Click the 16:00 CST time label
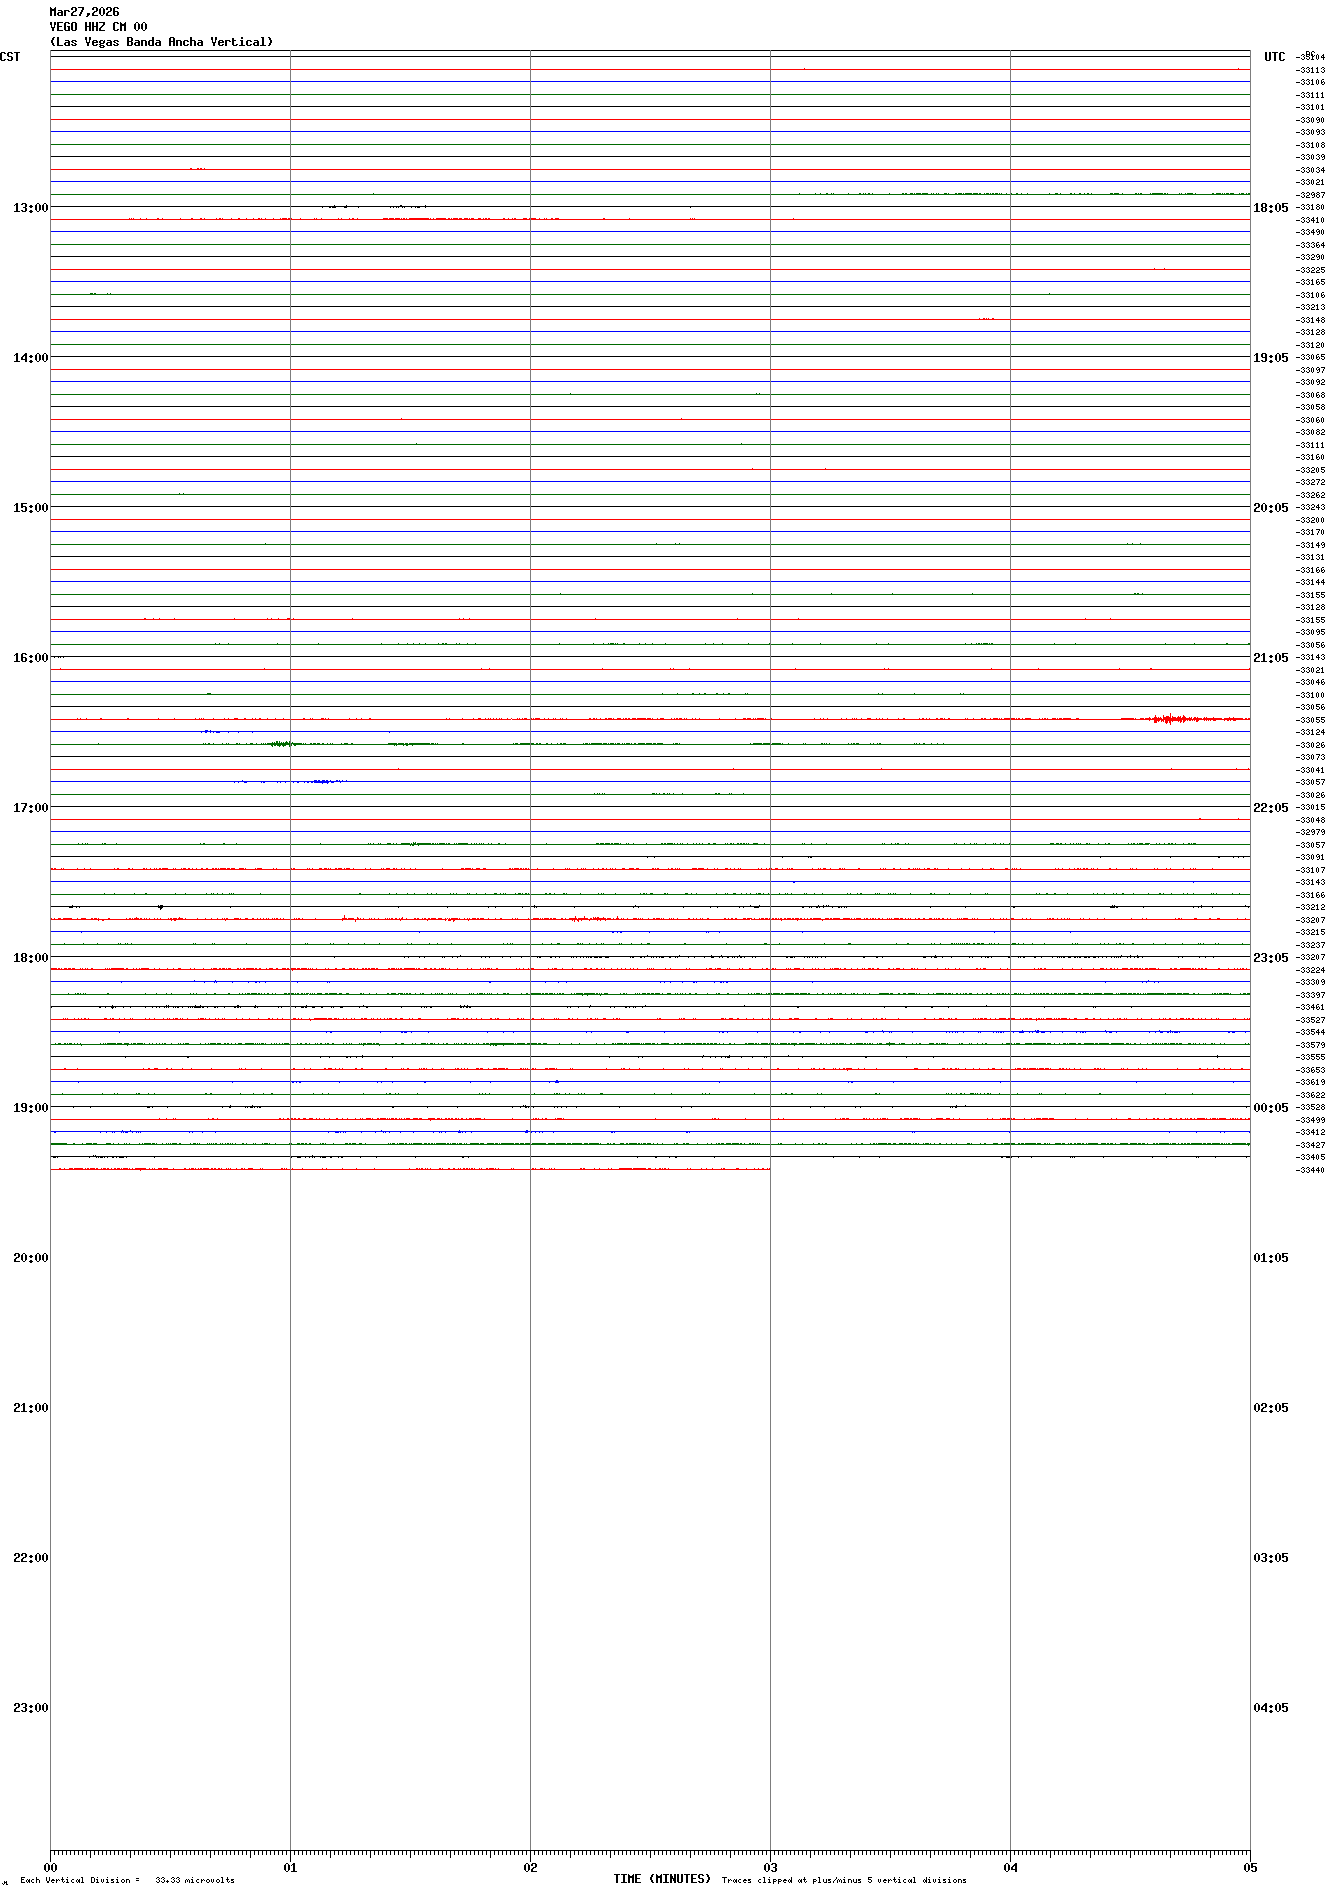 coord(30,658)
